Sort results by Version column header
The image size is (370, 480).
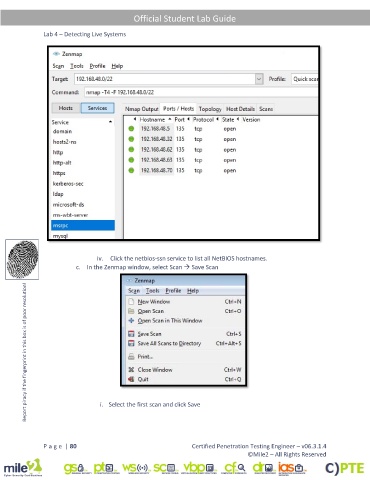(x=251, y=119)
